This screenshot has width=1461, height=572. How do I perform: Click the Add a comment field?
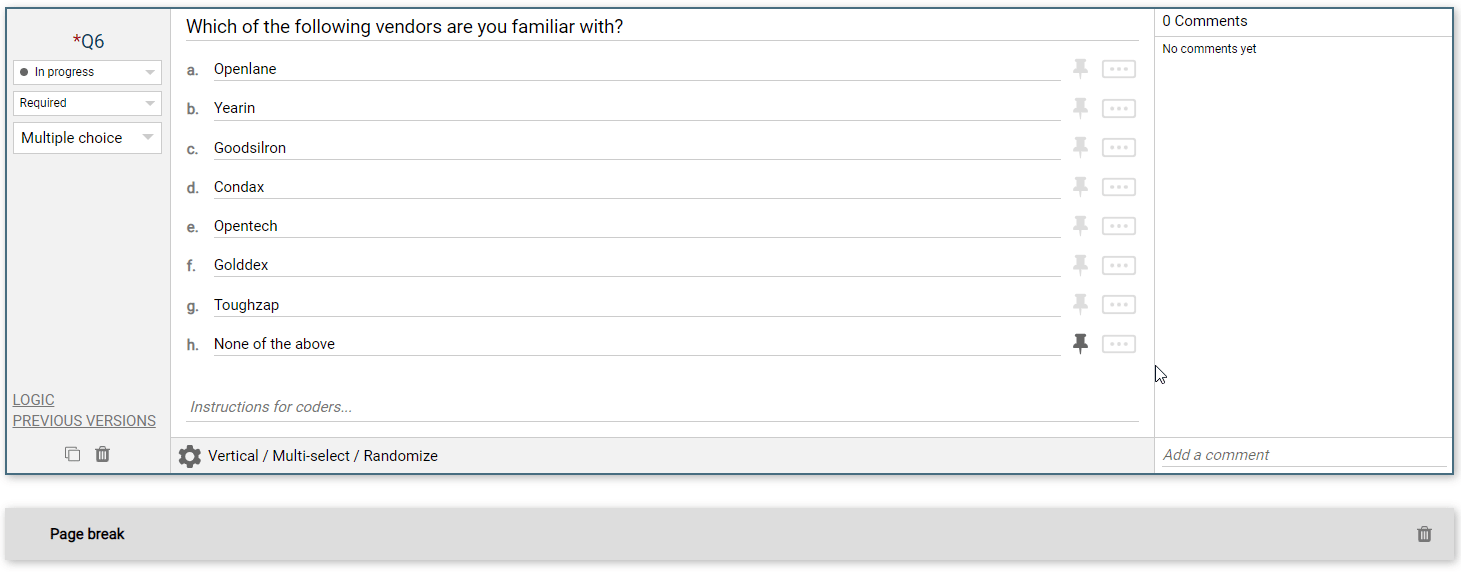tap(1303, 455)
